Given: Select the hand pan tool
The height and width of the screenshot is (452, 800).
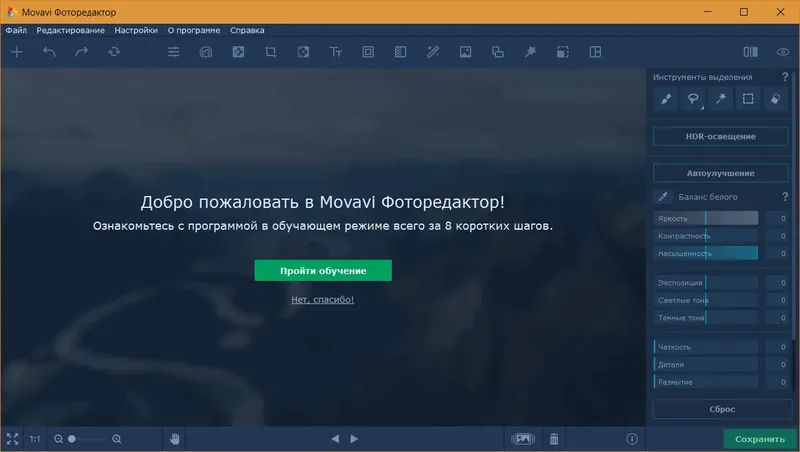Looking at the screenshot, I should tap(174, 439).
